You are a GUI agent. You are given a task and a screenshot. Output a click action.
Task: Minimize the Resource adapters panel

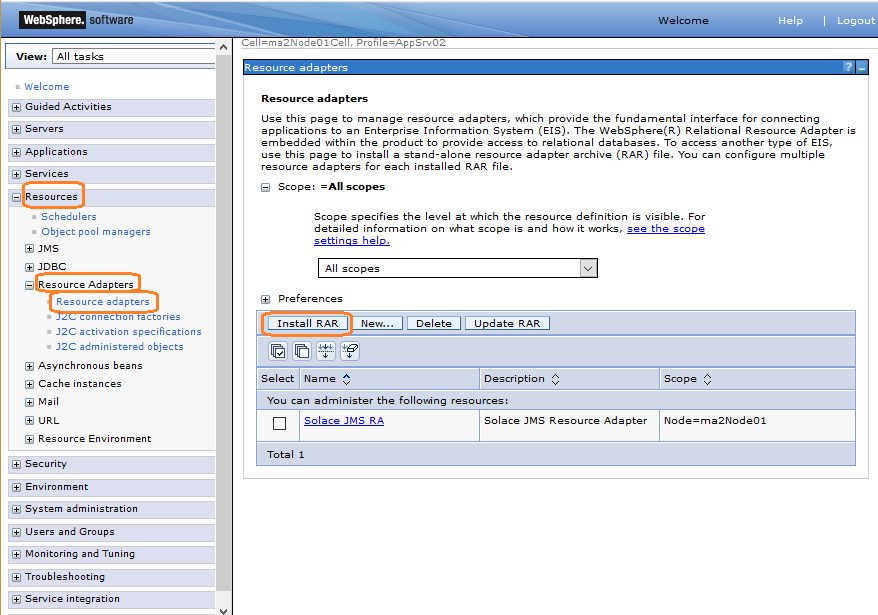click(862, 67)
